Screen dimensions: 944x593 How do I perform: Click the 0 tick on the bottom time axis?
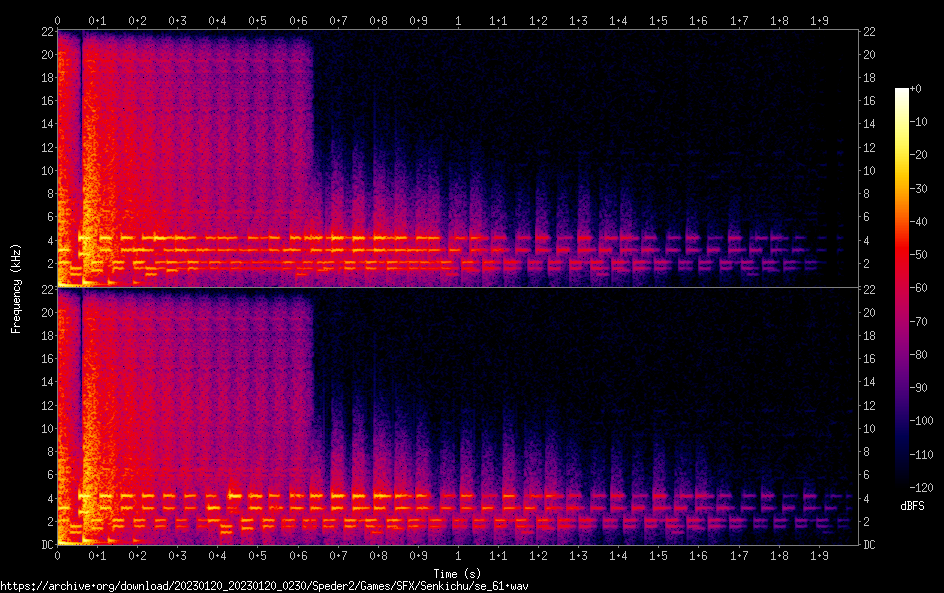click(x=58, y=556)
